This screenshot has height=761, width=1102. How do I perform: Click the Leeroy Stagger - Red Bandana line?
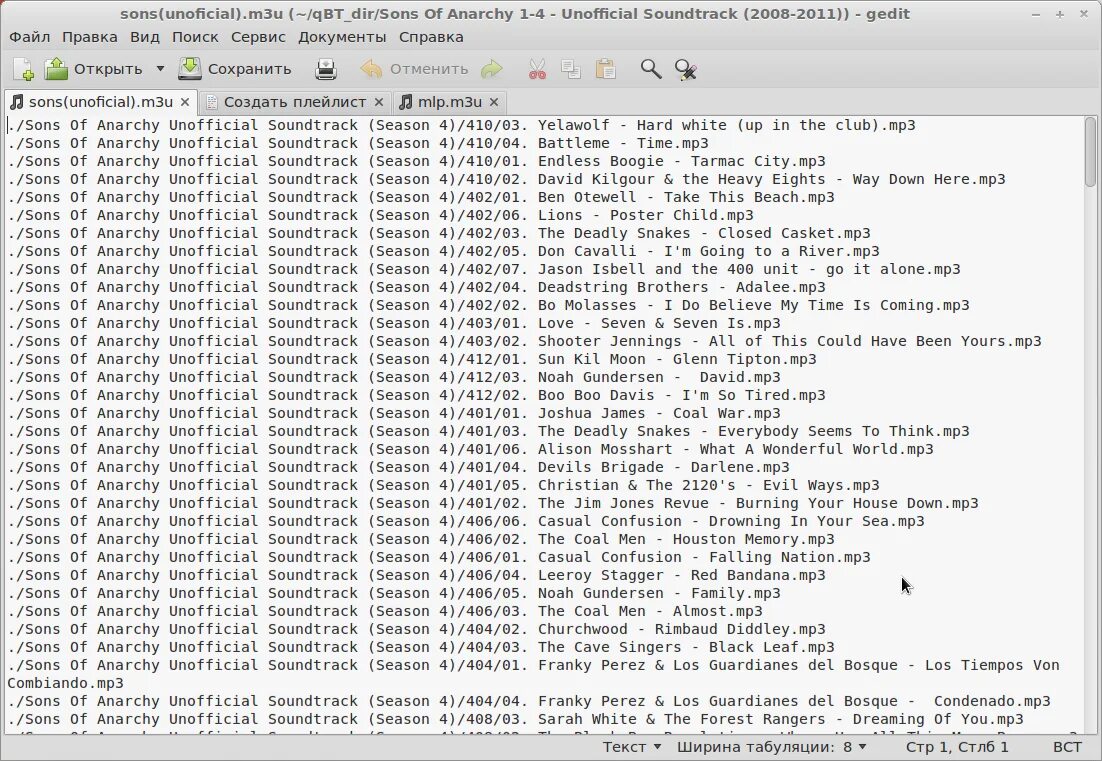[416, 575]
